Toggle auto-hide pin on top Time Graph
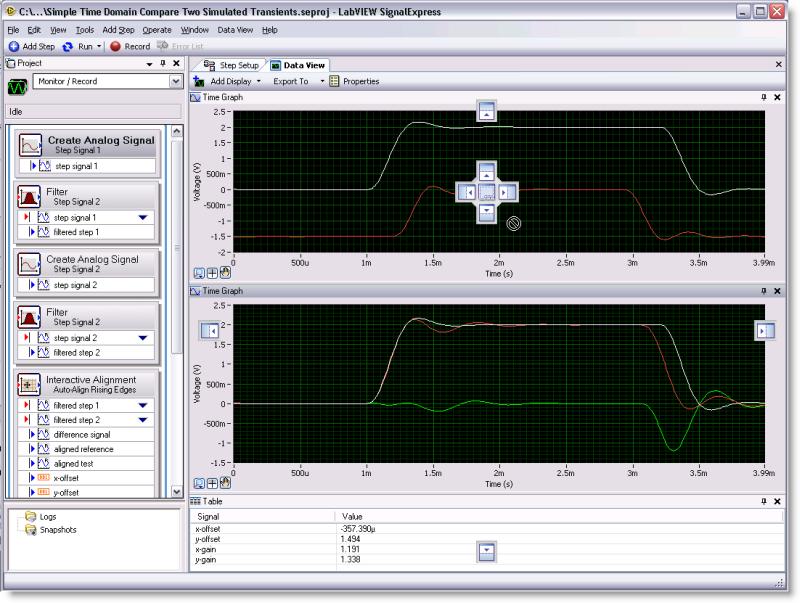Viewport: 800px width, 603px height. pos(764,97)
